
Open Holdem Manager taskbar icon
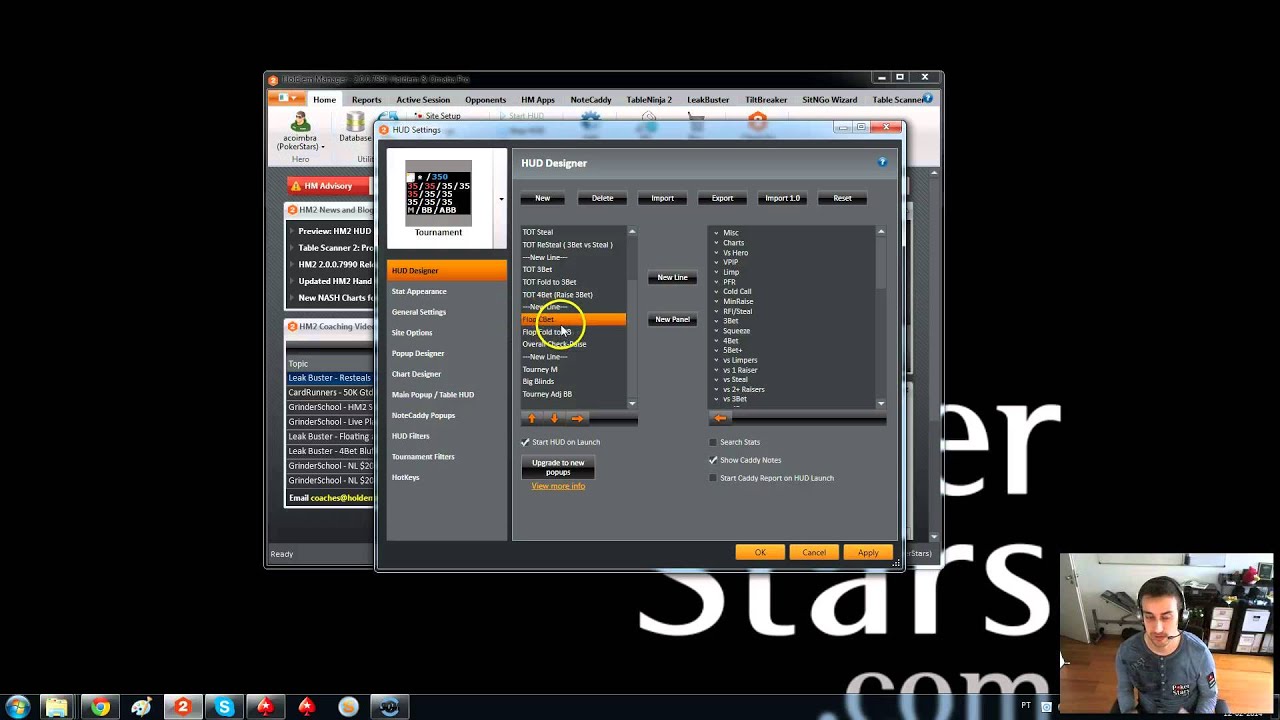click(182, 707)
